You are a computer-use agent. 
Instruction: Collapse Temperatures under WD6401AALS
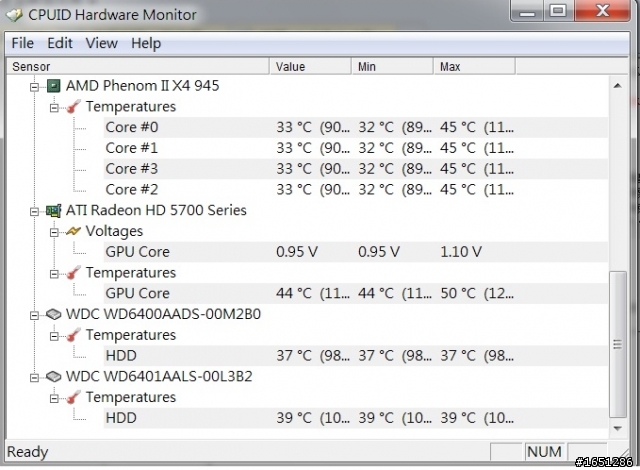54,398
